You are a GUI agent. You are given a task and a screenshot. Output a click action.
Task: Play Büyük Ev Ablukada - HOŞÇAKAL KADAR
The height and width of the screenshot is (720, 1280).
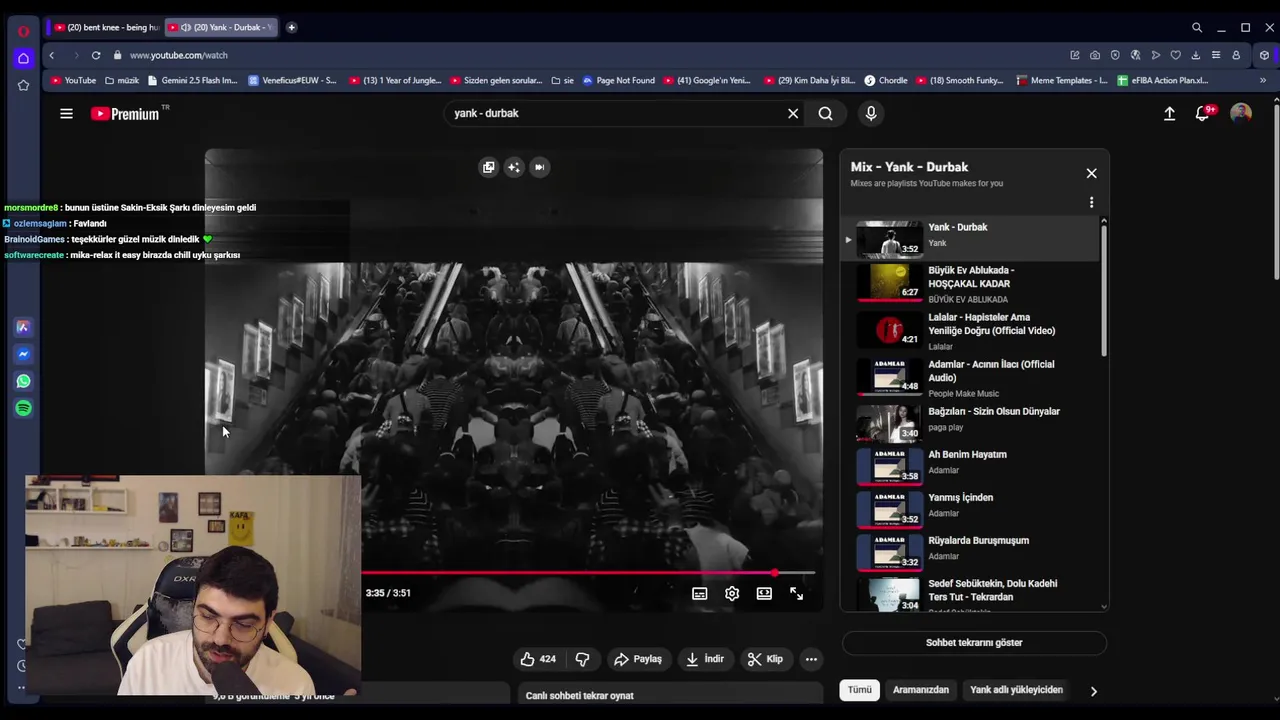970,284
